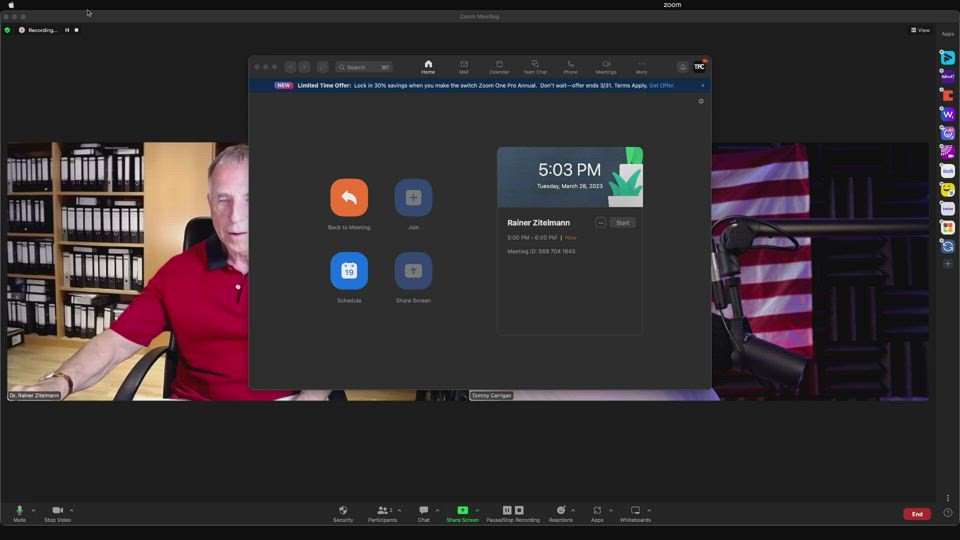Open Reactions in the meeting toolbar
The image size is (960, 540).
[560, 513]
